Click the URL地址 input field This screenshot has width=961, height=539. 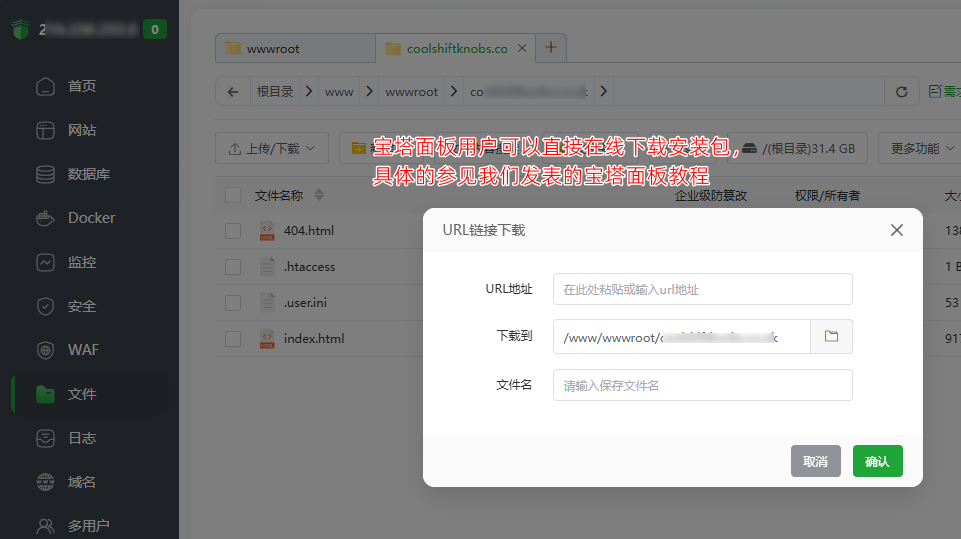702,289
